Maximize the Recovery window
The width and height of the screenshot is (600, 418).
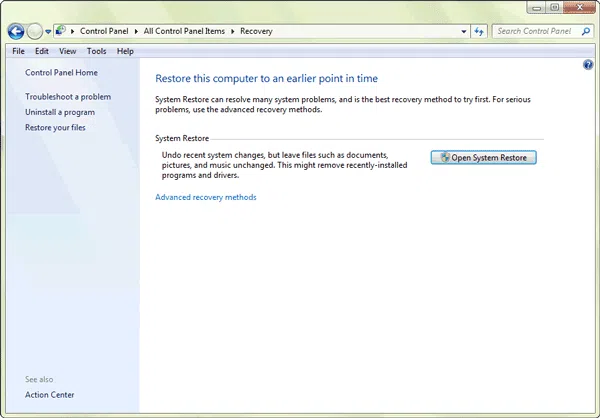(554, 8)
